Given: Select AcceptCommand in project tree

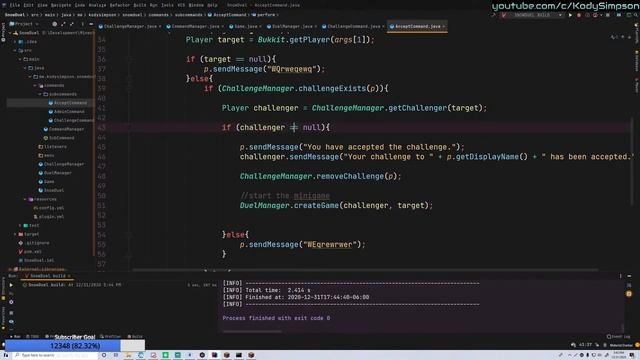Looking at the screenshot, I should click(x=68, y=103).
